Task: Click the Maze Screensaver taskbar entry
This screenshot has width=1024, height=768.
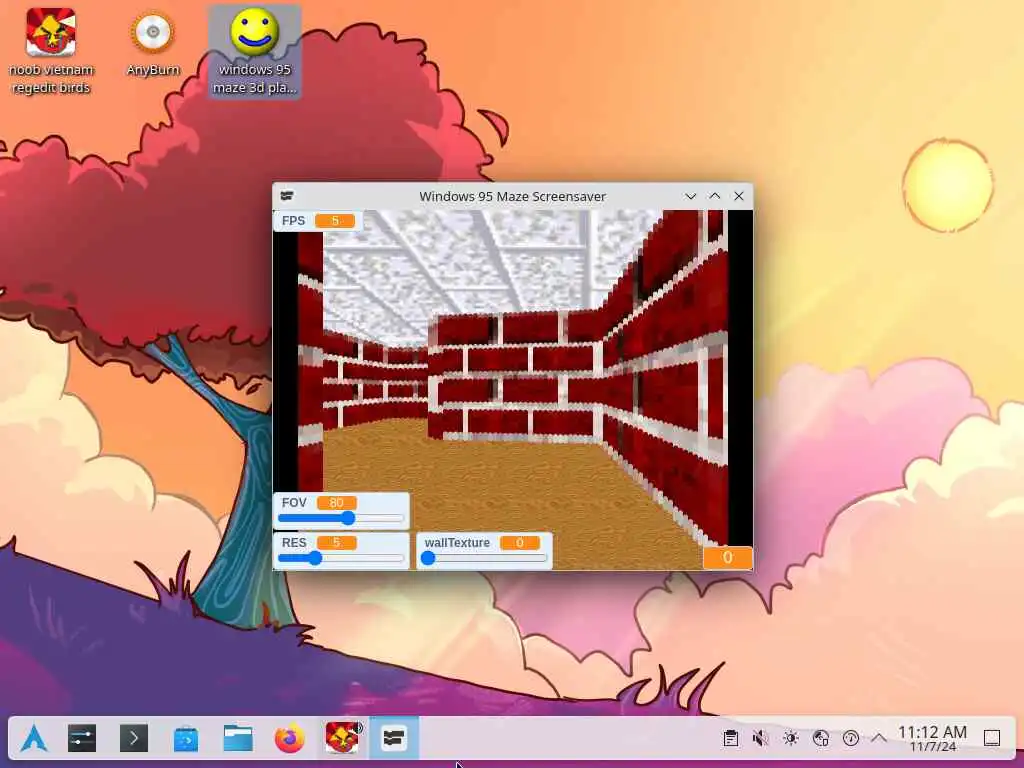Action: pos(394,739)
